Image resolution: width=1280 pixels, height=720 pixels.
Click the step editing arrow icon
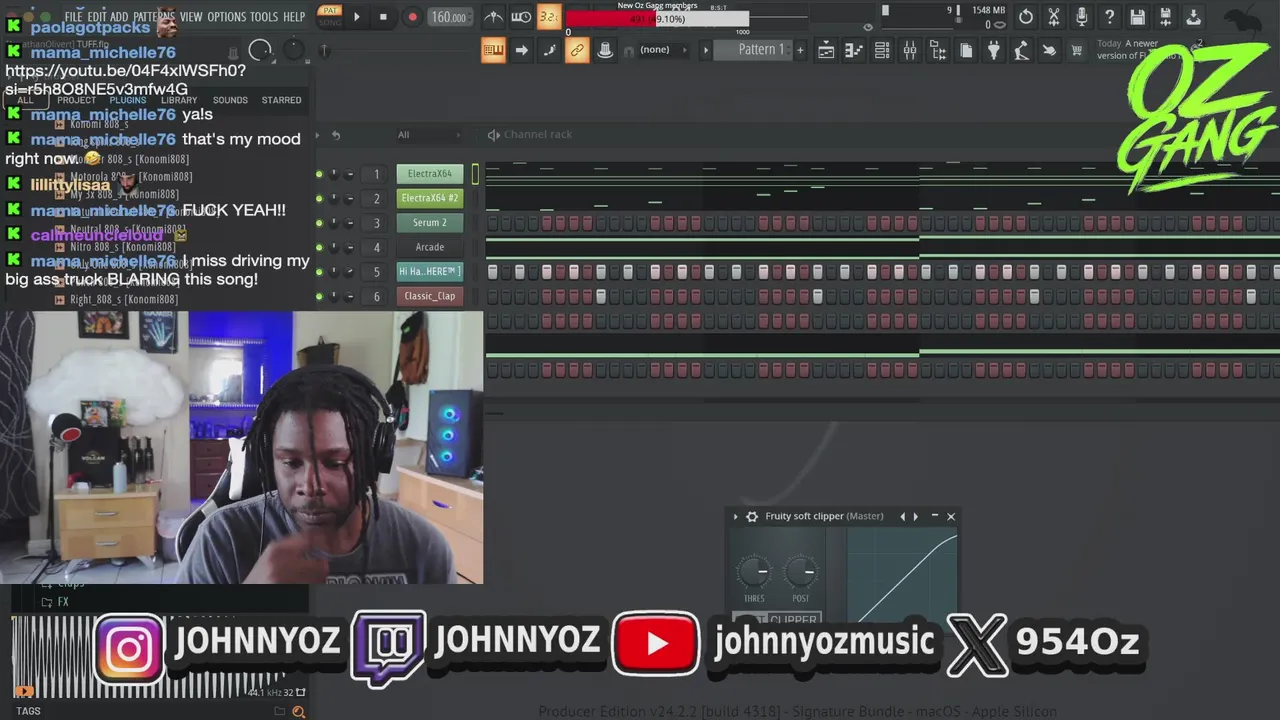coord(521,50)
